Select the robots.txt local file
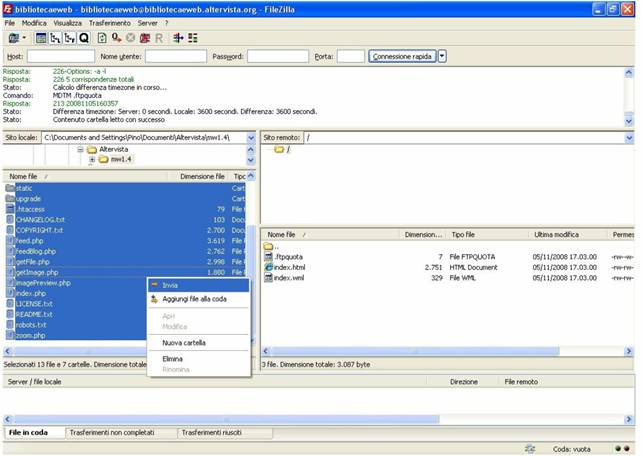Image resolution: width=642 pixels, height=456 pixels. pos(76,325)
